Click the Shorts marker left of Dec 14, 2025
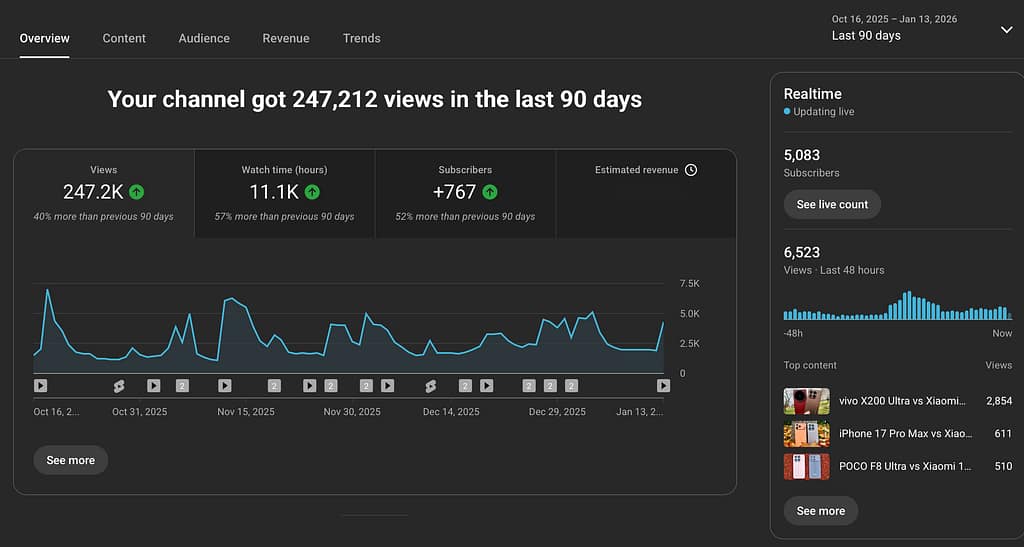 431,386
